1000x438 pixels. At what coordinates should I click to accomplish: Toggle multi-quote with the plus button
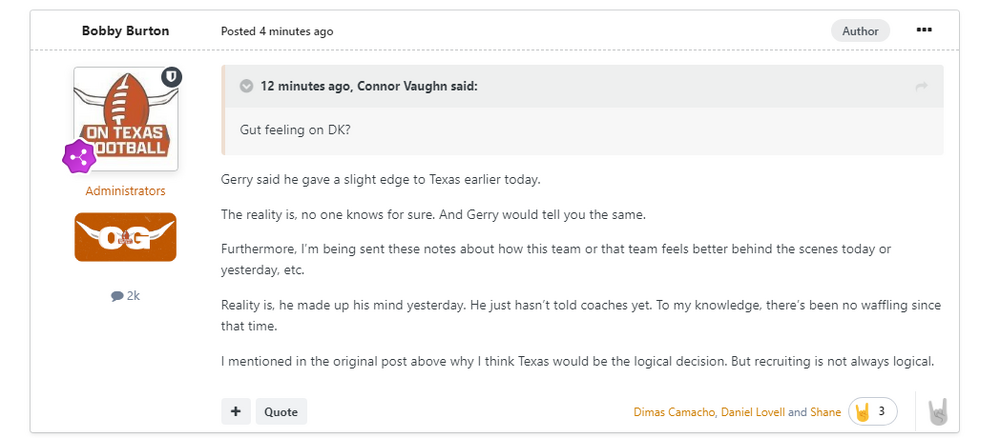236,411
